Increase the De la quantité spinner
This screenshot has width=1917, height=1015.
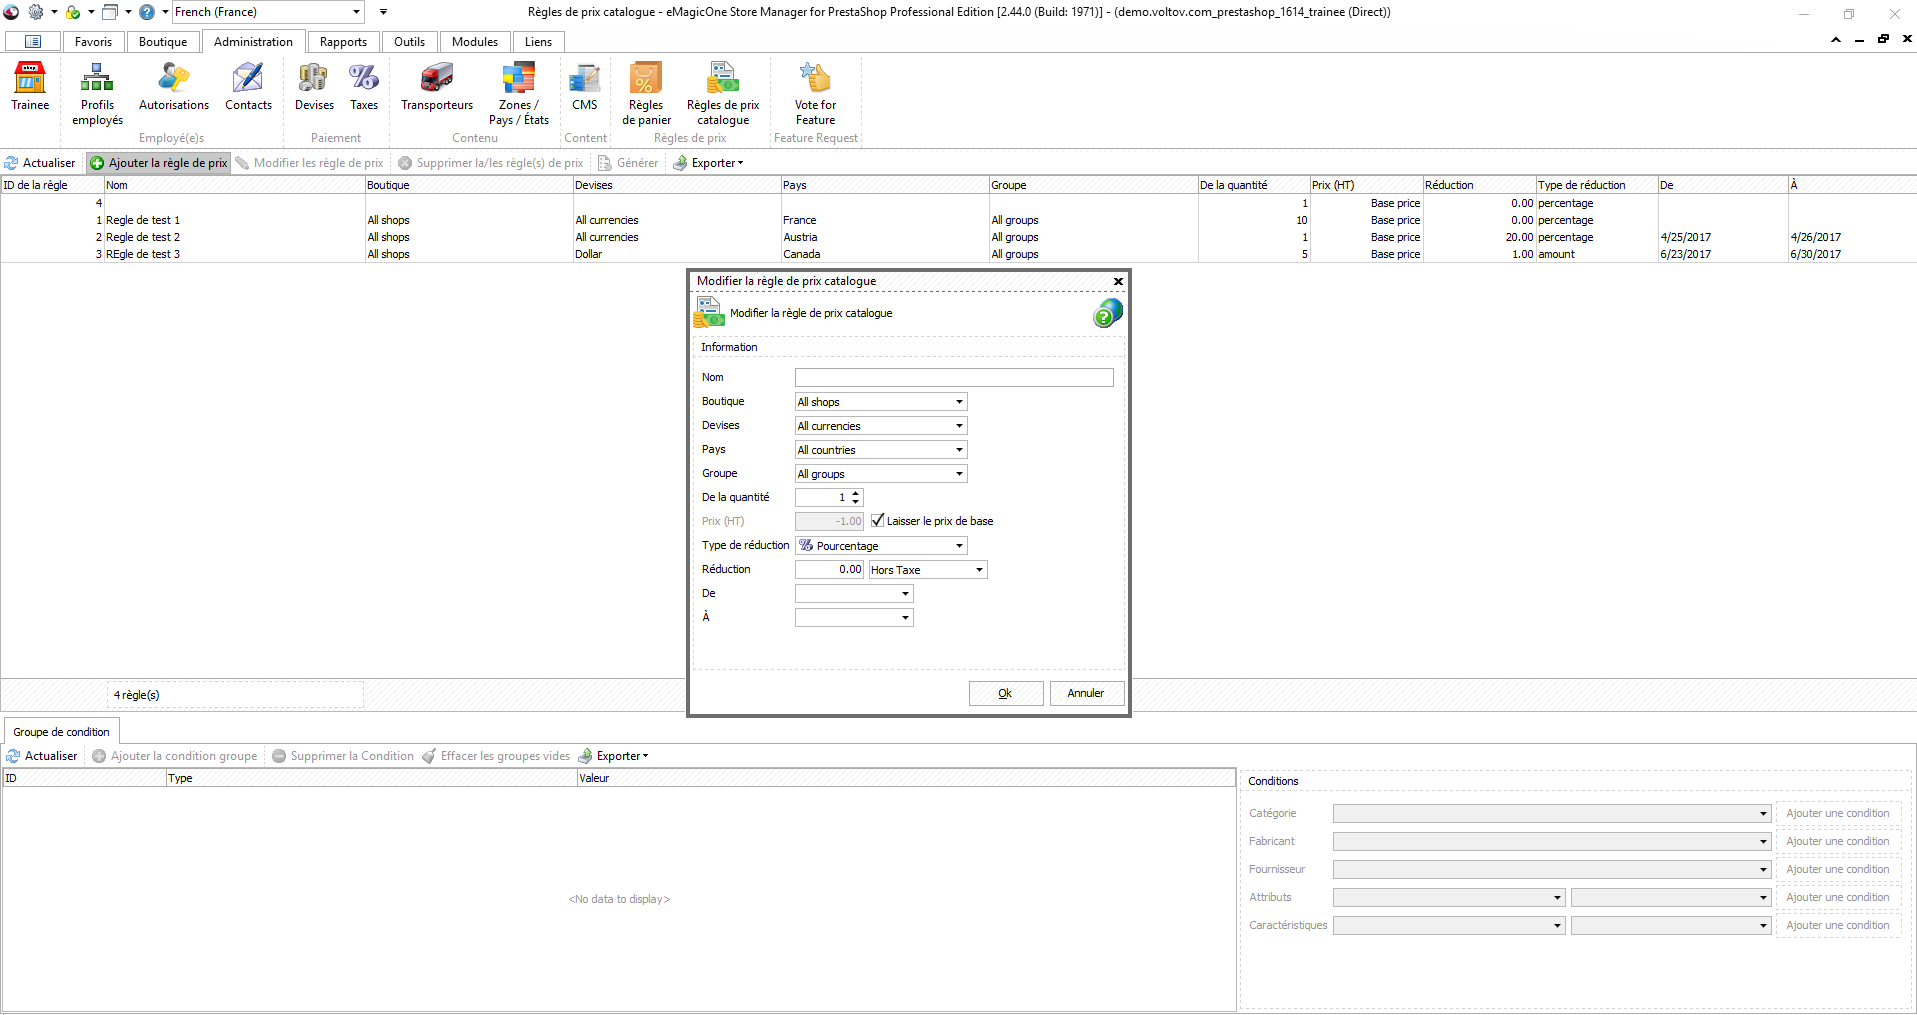(856, 493)
